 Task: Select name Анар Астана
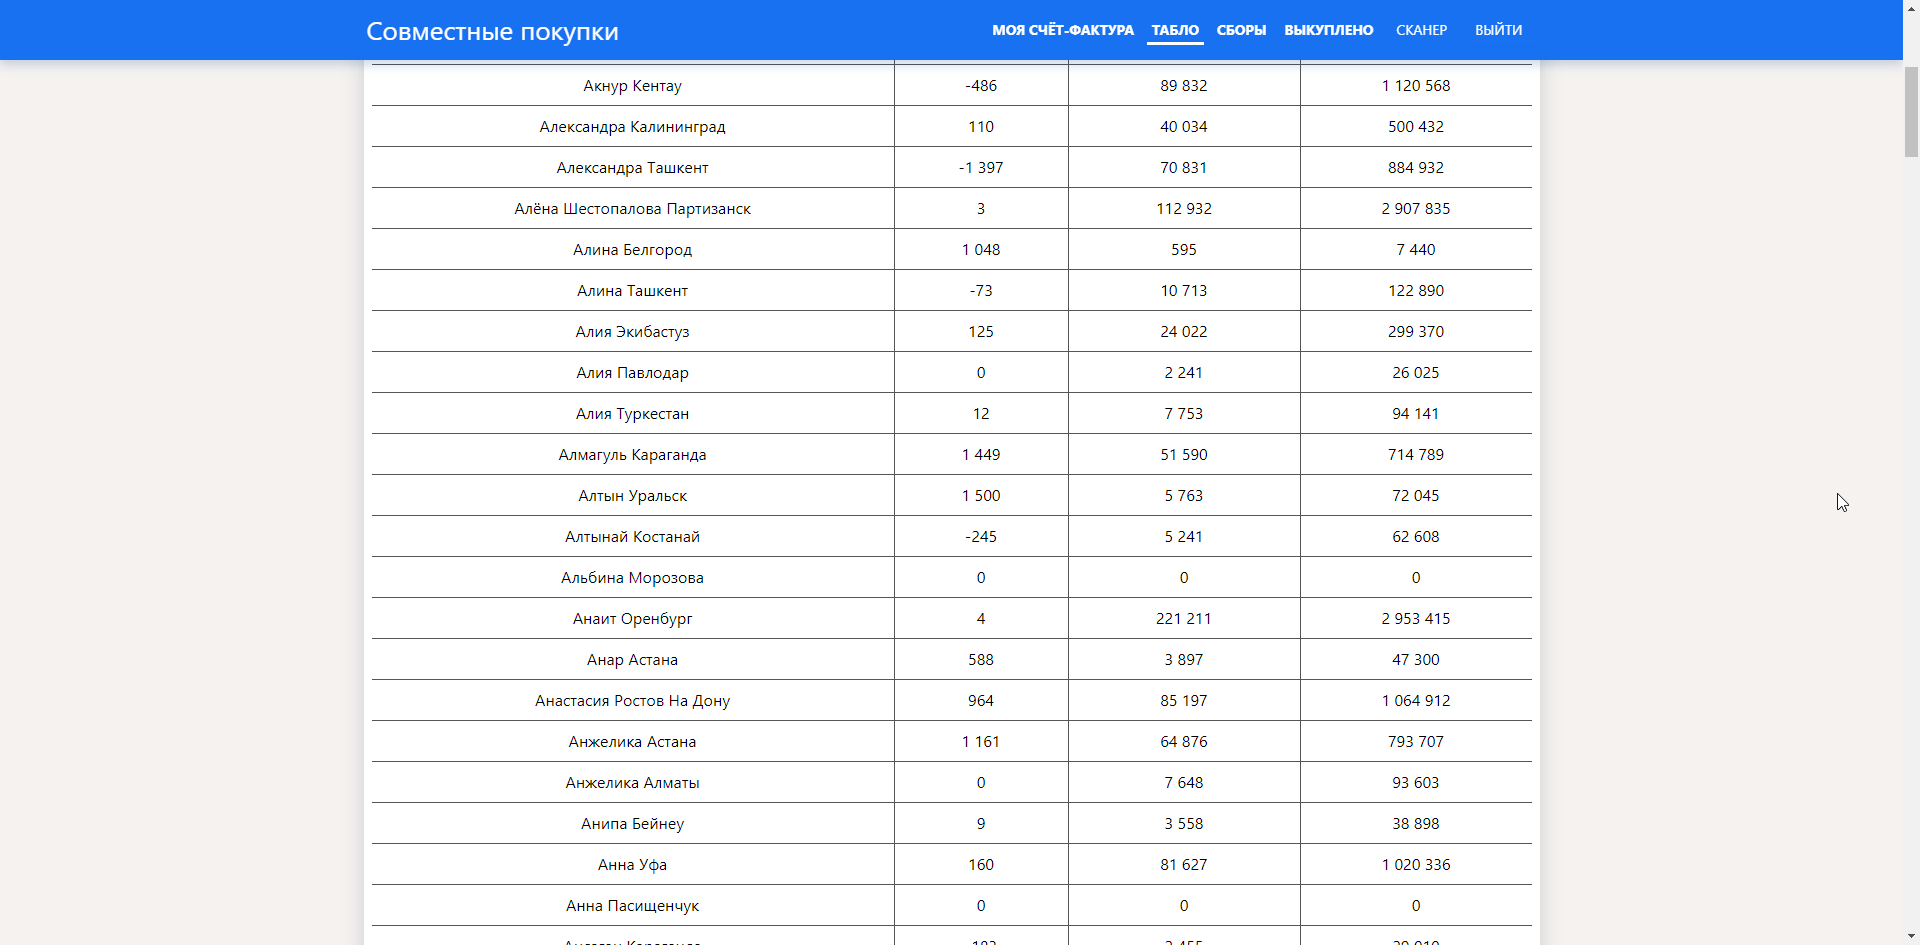(x=632, y=660)
